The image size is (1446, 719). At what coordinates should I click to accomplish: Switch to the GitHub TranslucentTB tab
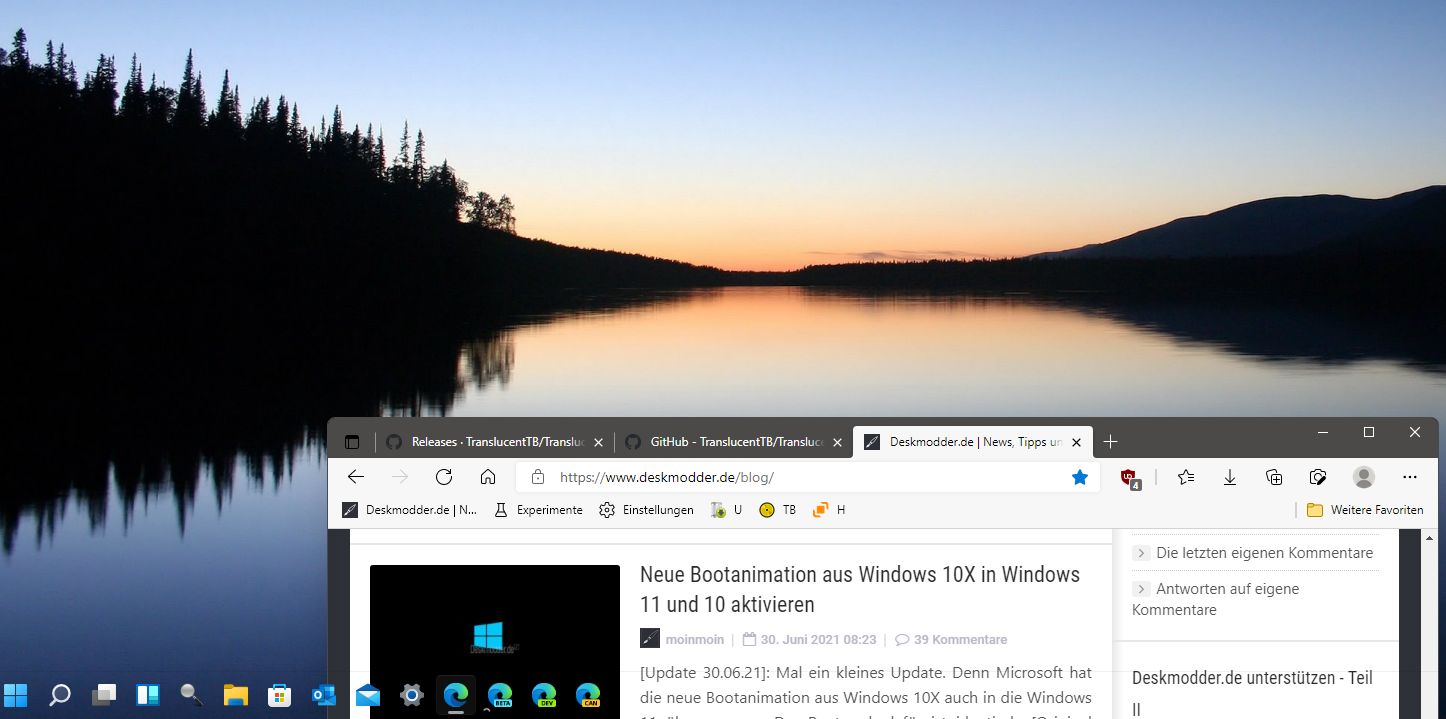click(x=730, y=442)
